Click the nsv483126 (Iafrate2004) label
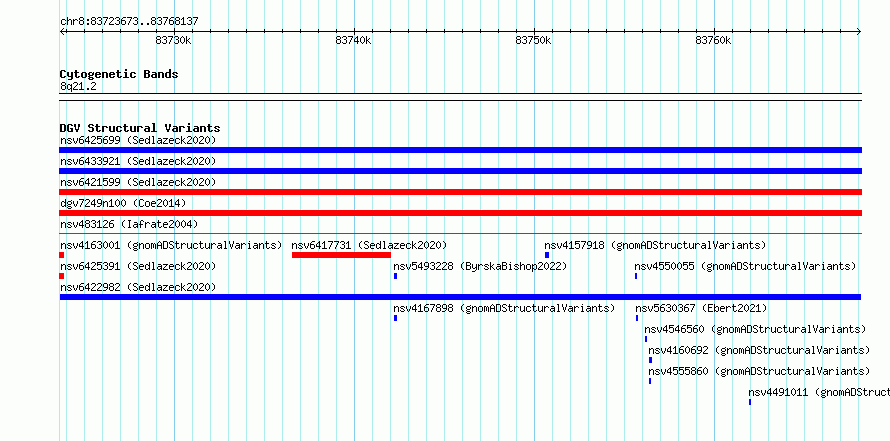890x441 pixels. pyautogui.click(x=129, y=224)
